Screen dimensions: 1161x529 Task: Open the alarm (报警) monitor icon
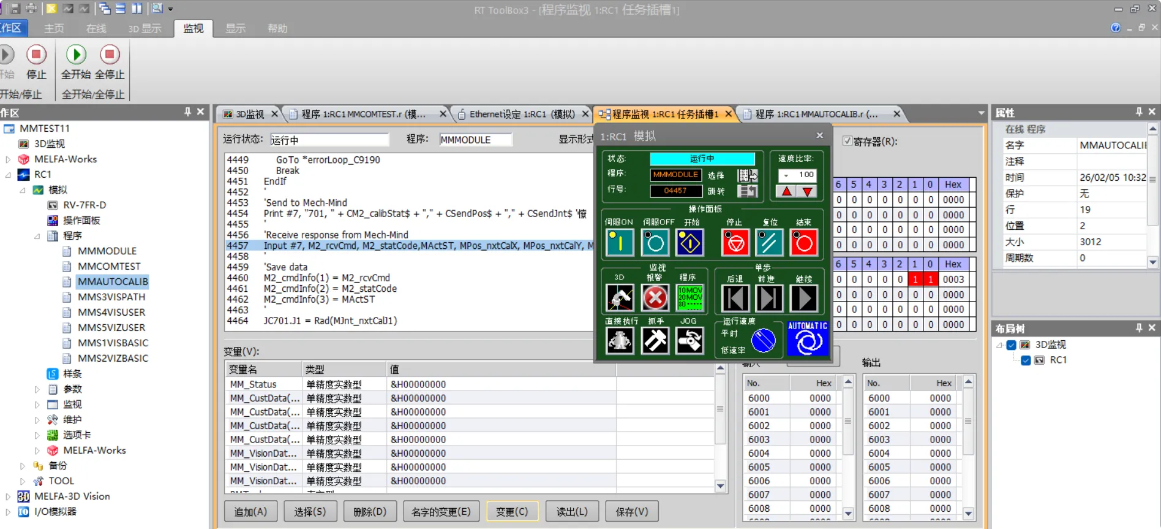(x=655, y=298)
